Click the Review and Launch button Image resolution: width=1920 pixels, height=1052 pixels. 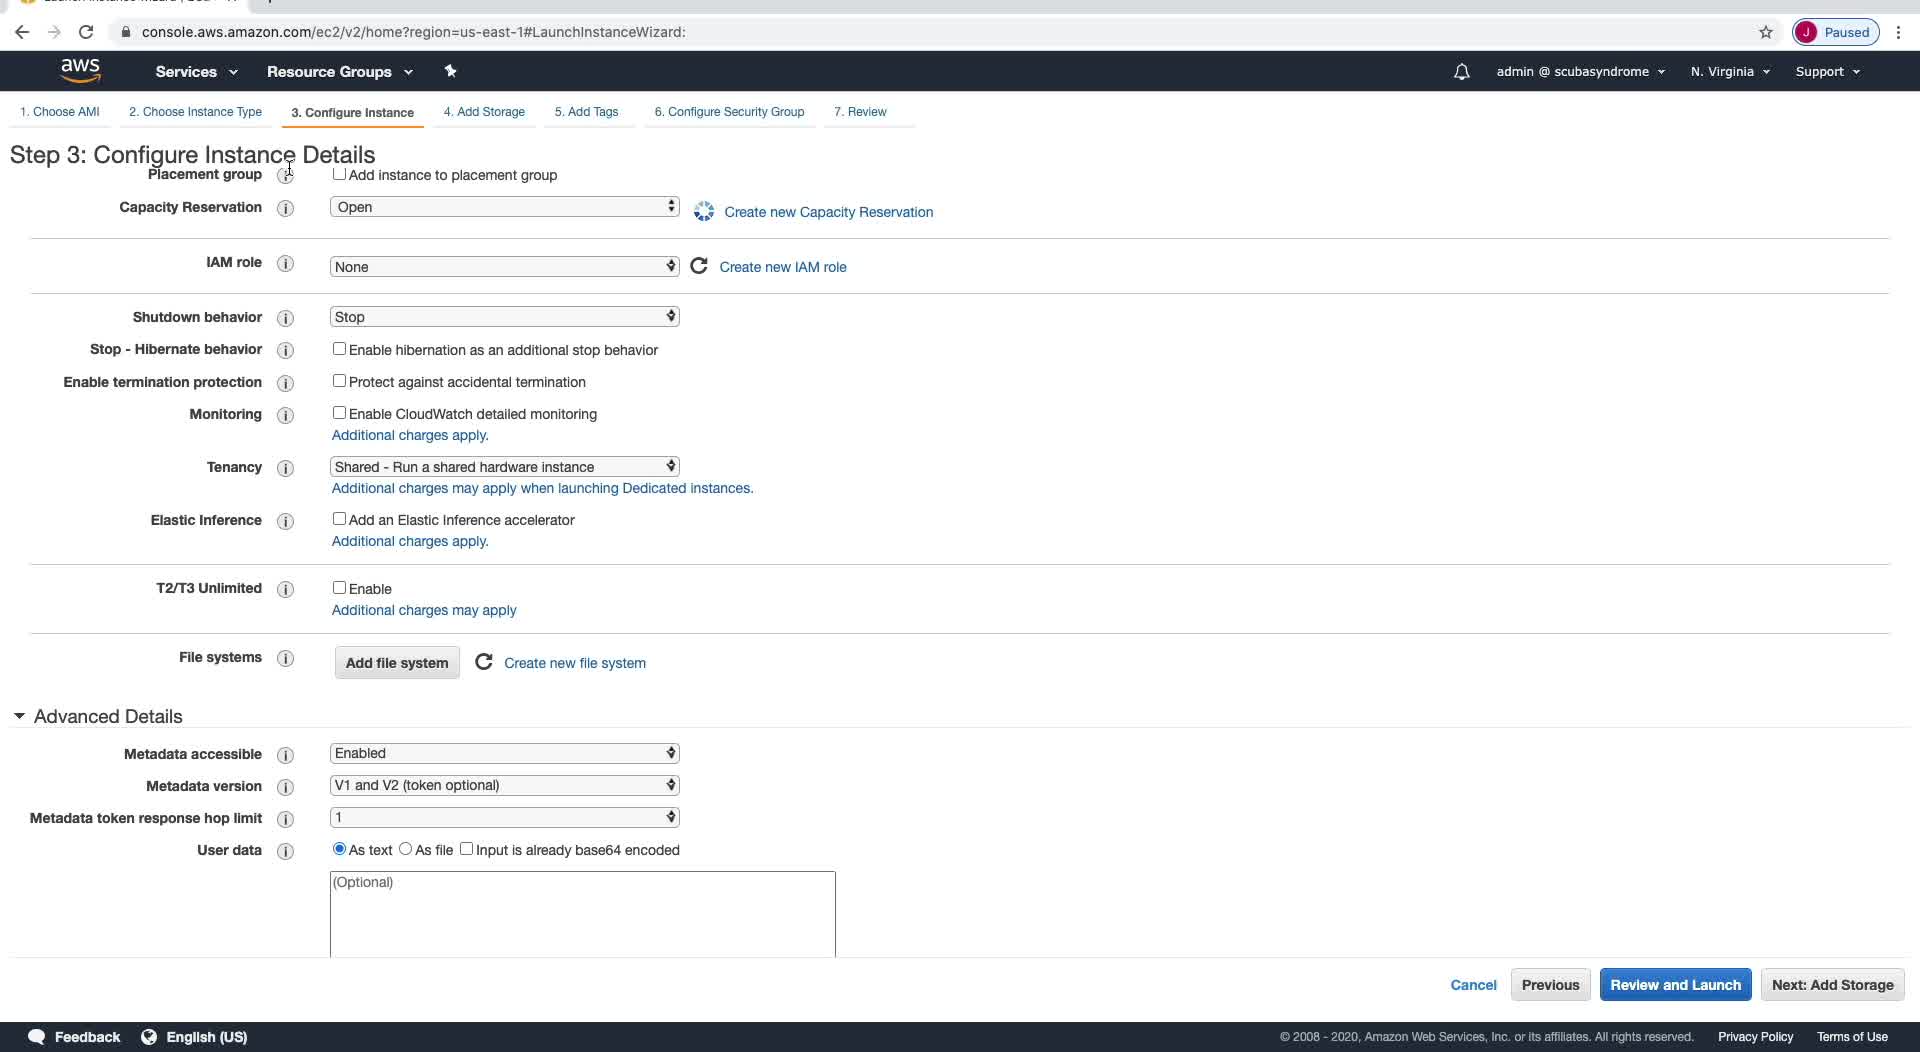click(x=1675, y=985)
